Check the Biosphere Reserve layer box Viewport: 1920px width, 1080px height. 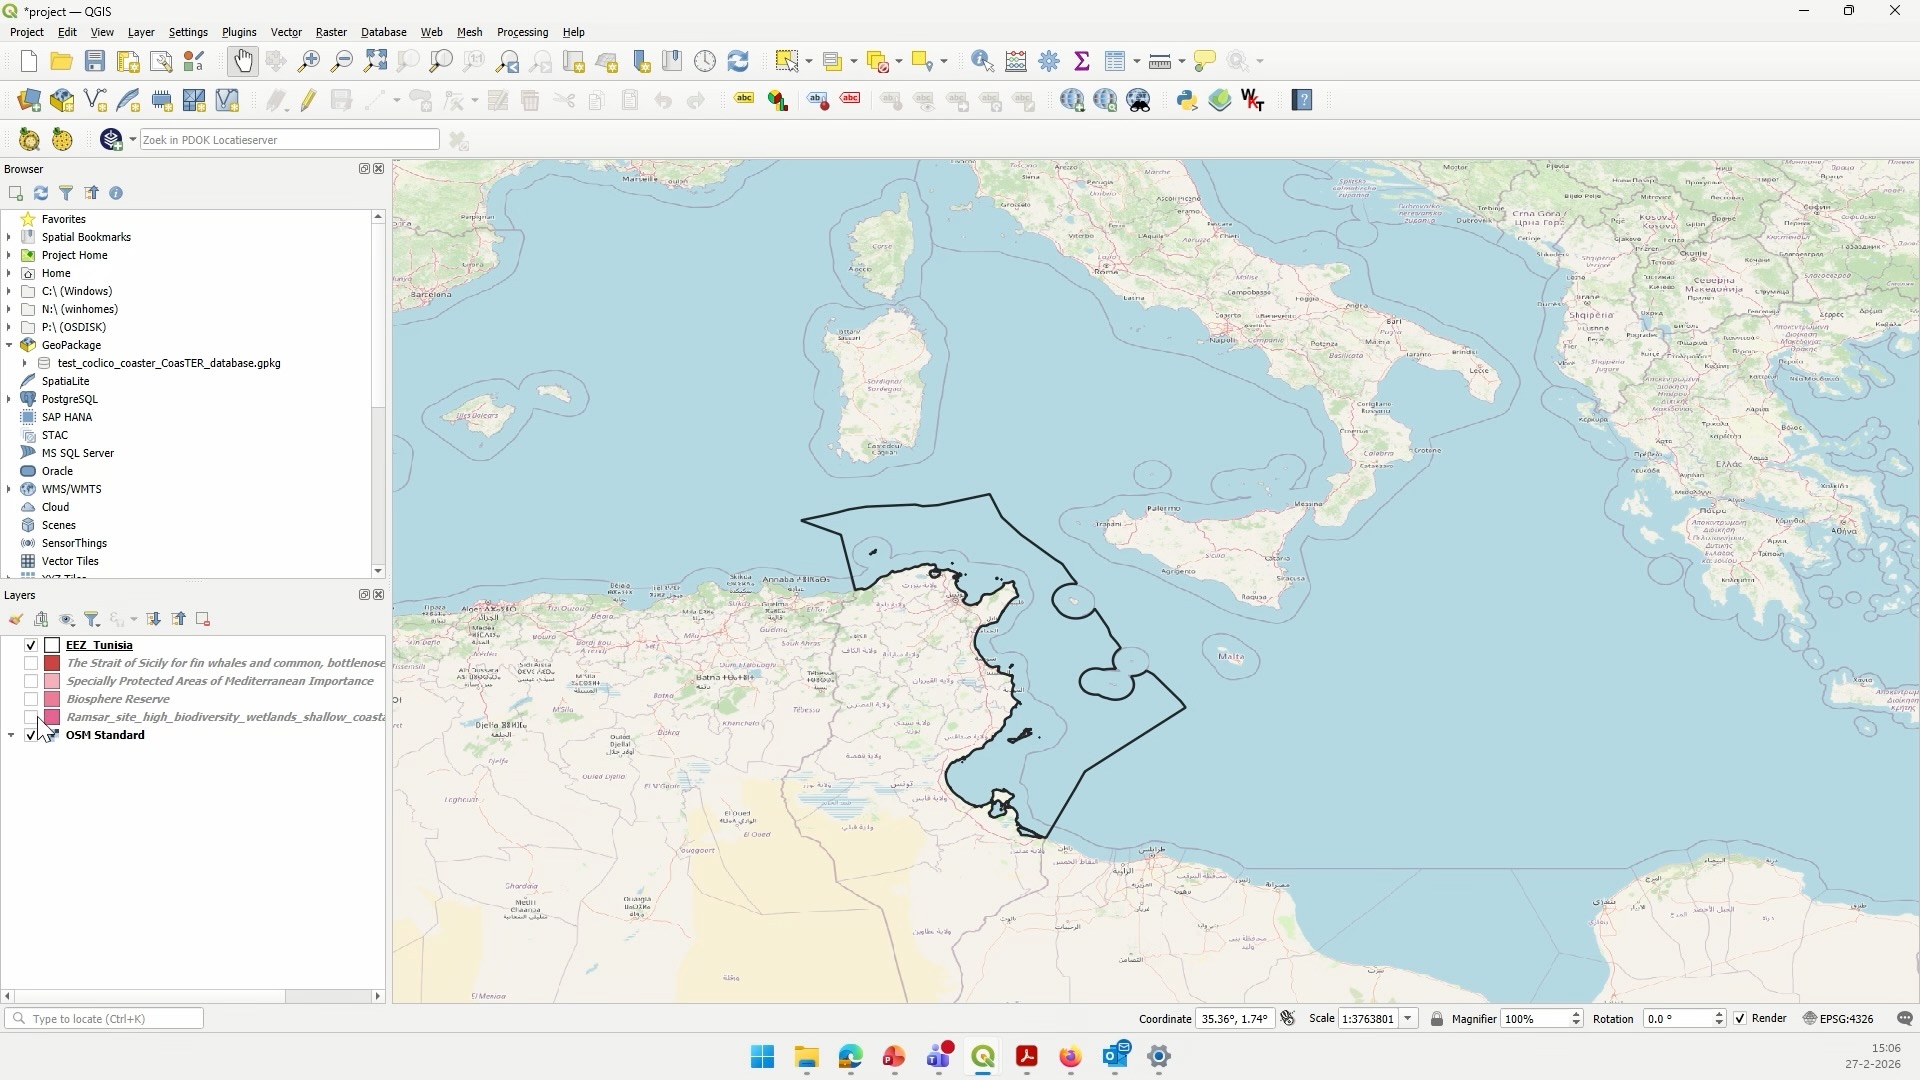coord(31,700)
